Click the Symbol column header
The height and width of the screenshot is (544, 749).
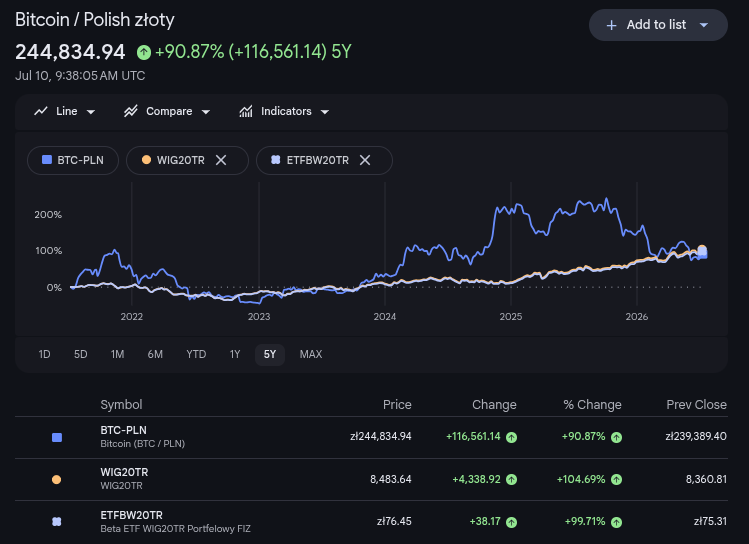(121, 405)
